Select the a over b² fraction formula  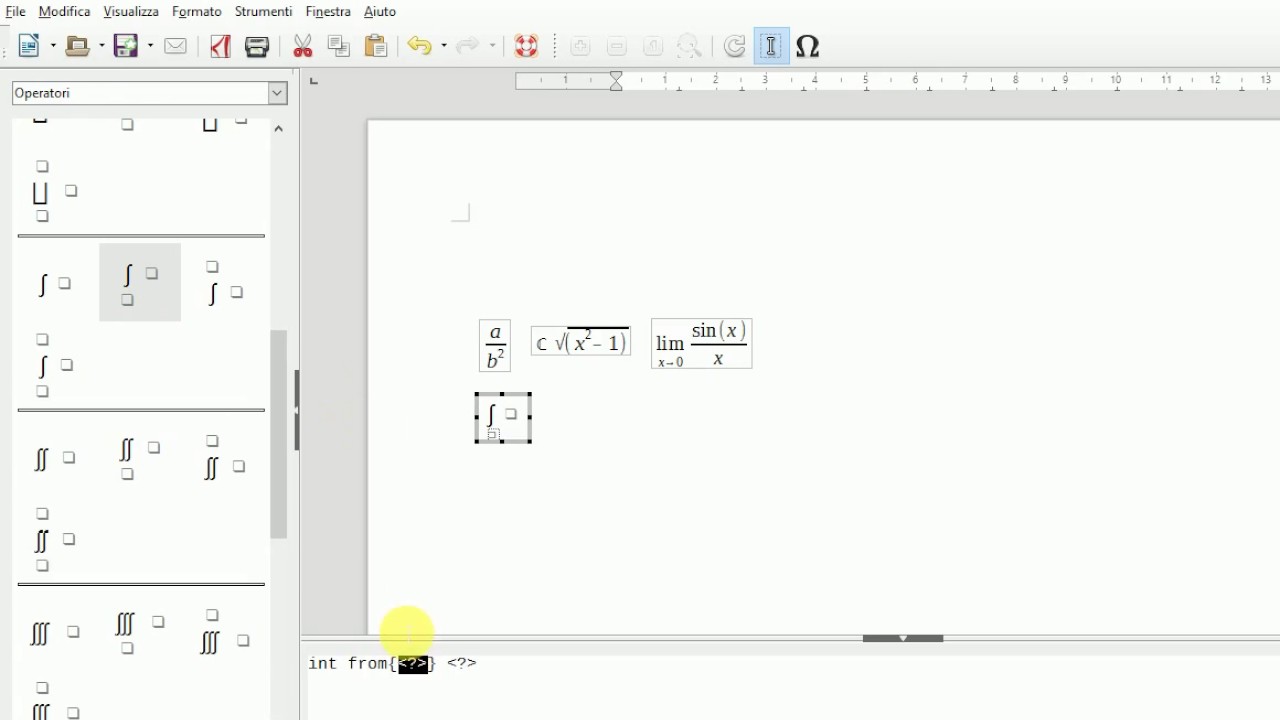tap(495, 346)
